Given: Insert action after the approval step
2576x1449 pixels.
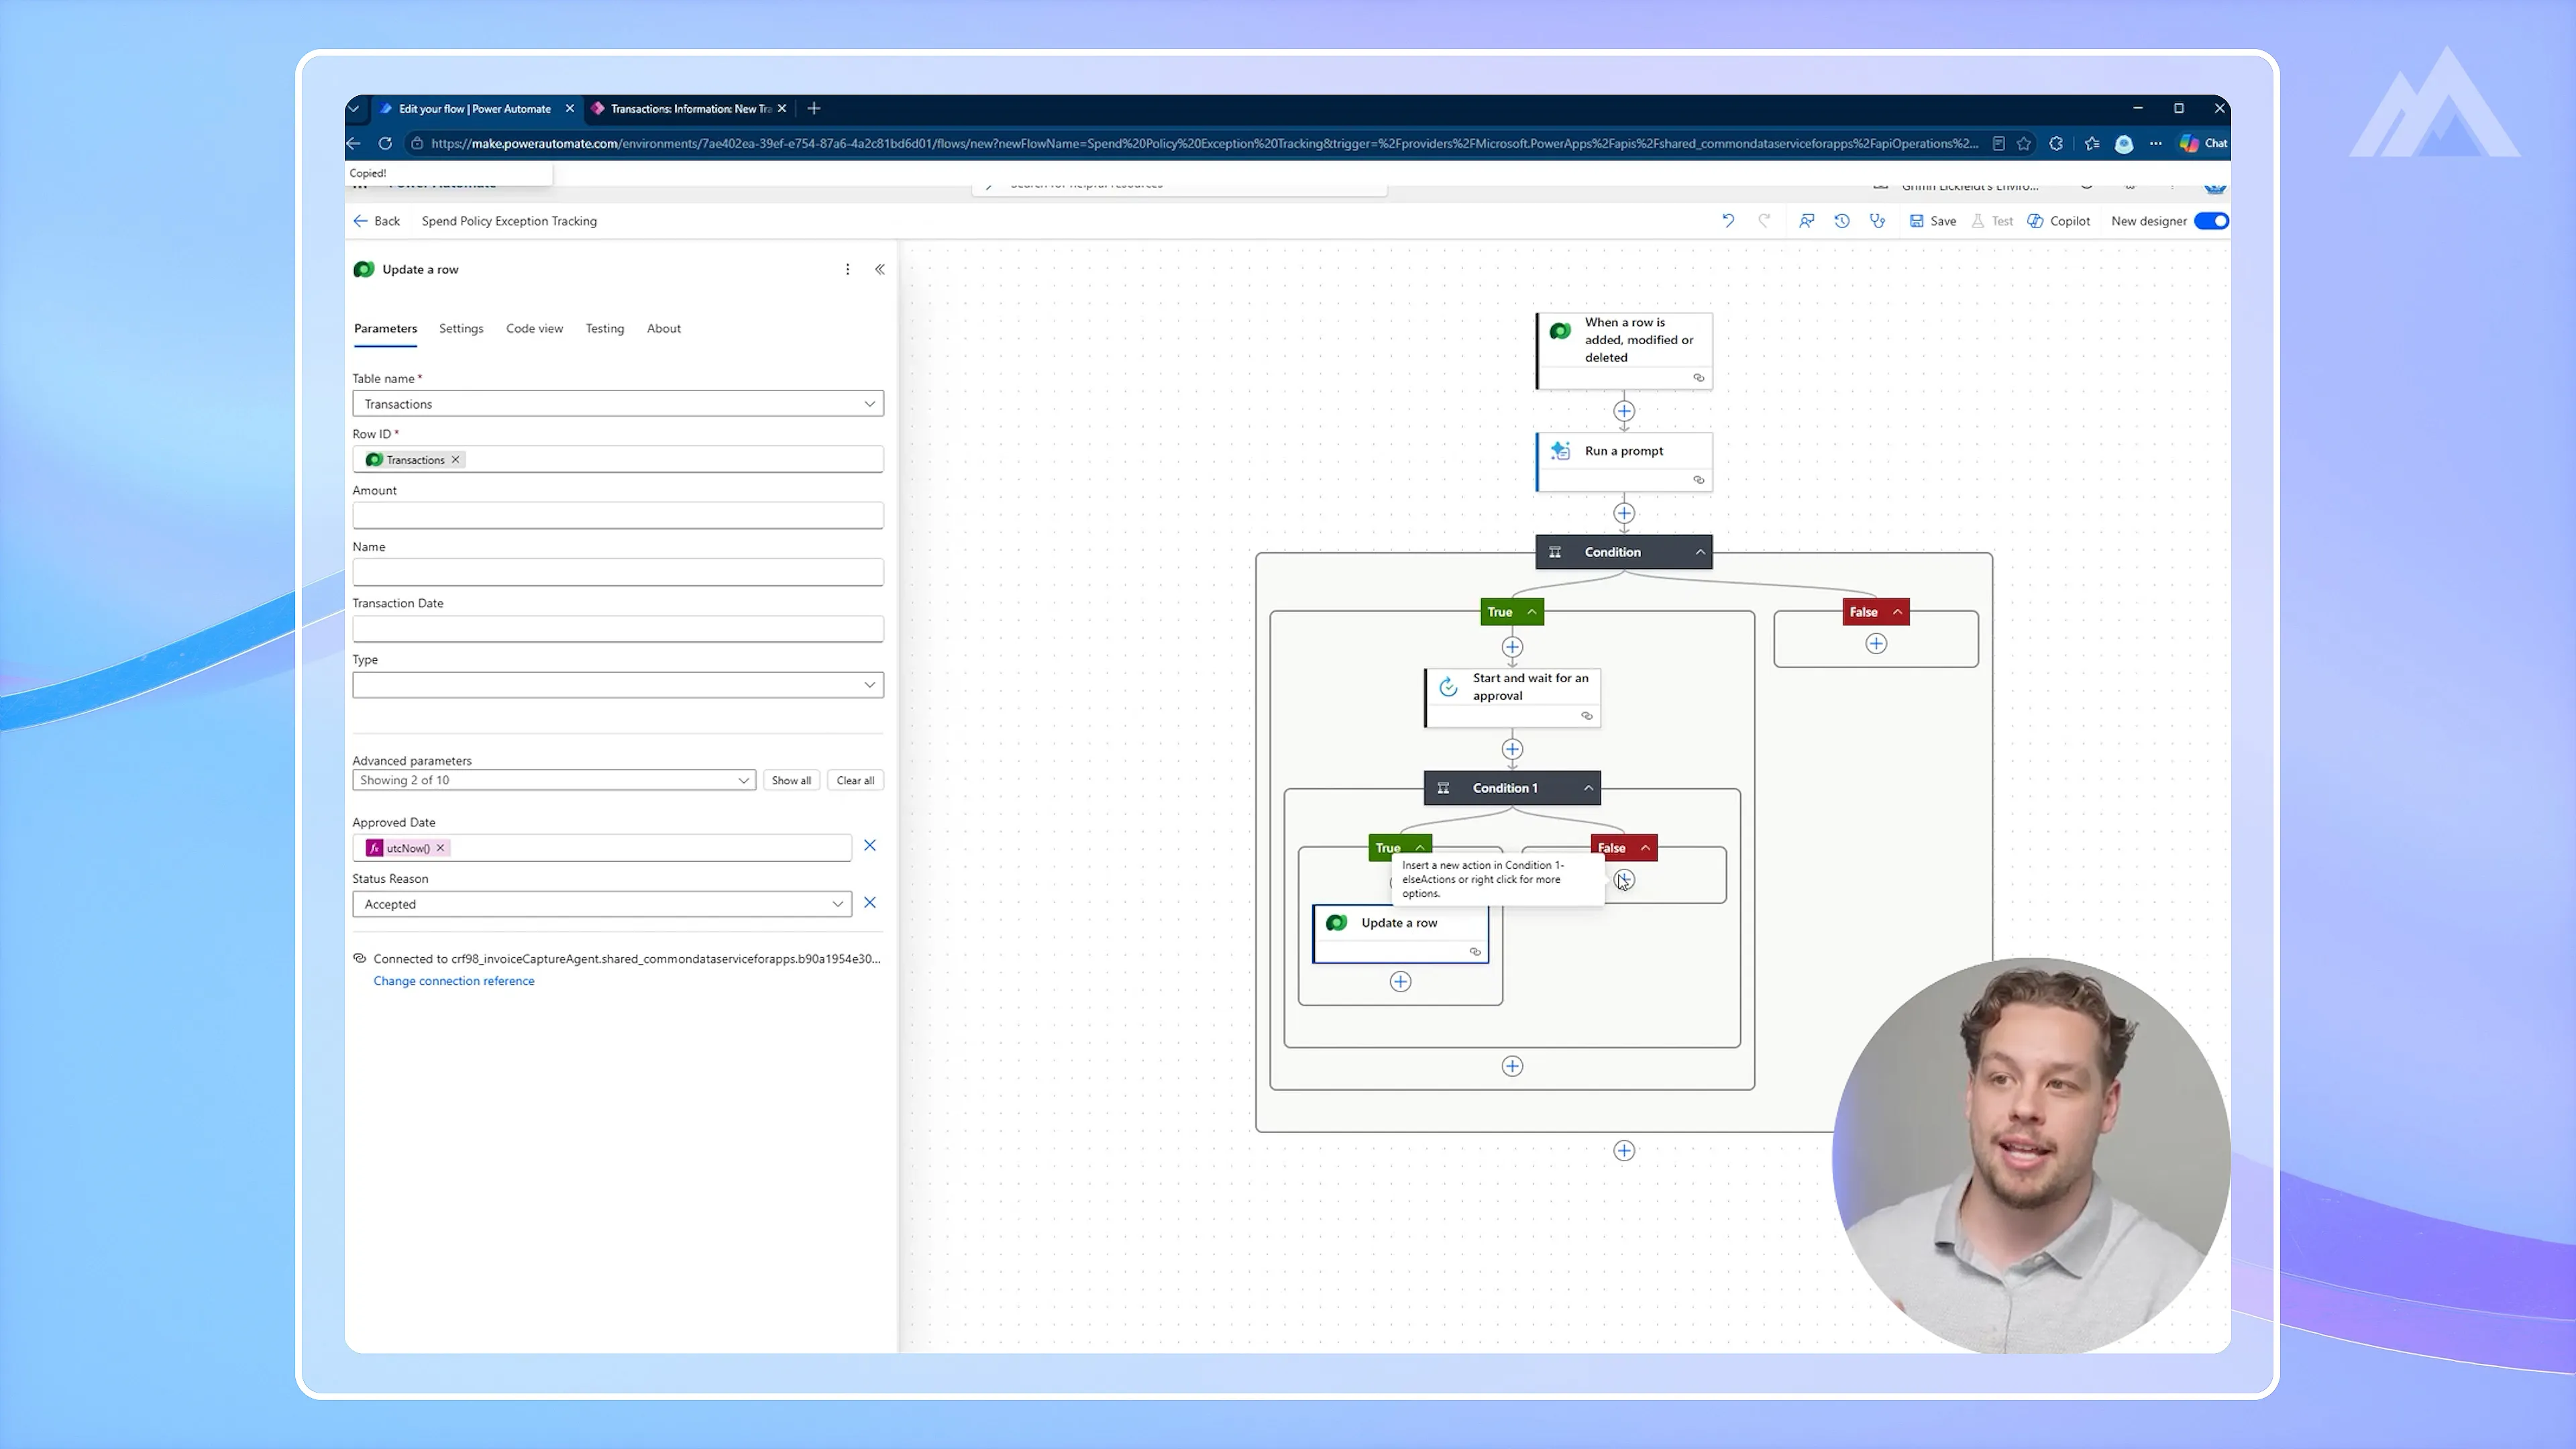Looking at the screenshot, I should tap(1512, 749).
